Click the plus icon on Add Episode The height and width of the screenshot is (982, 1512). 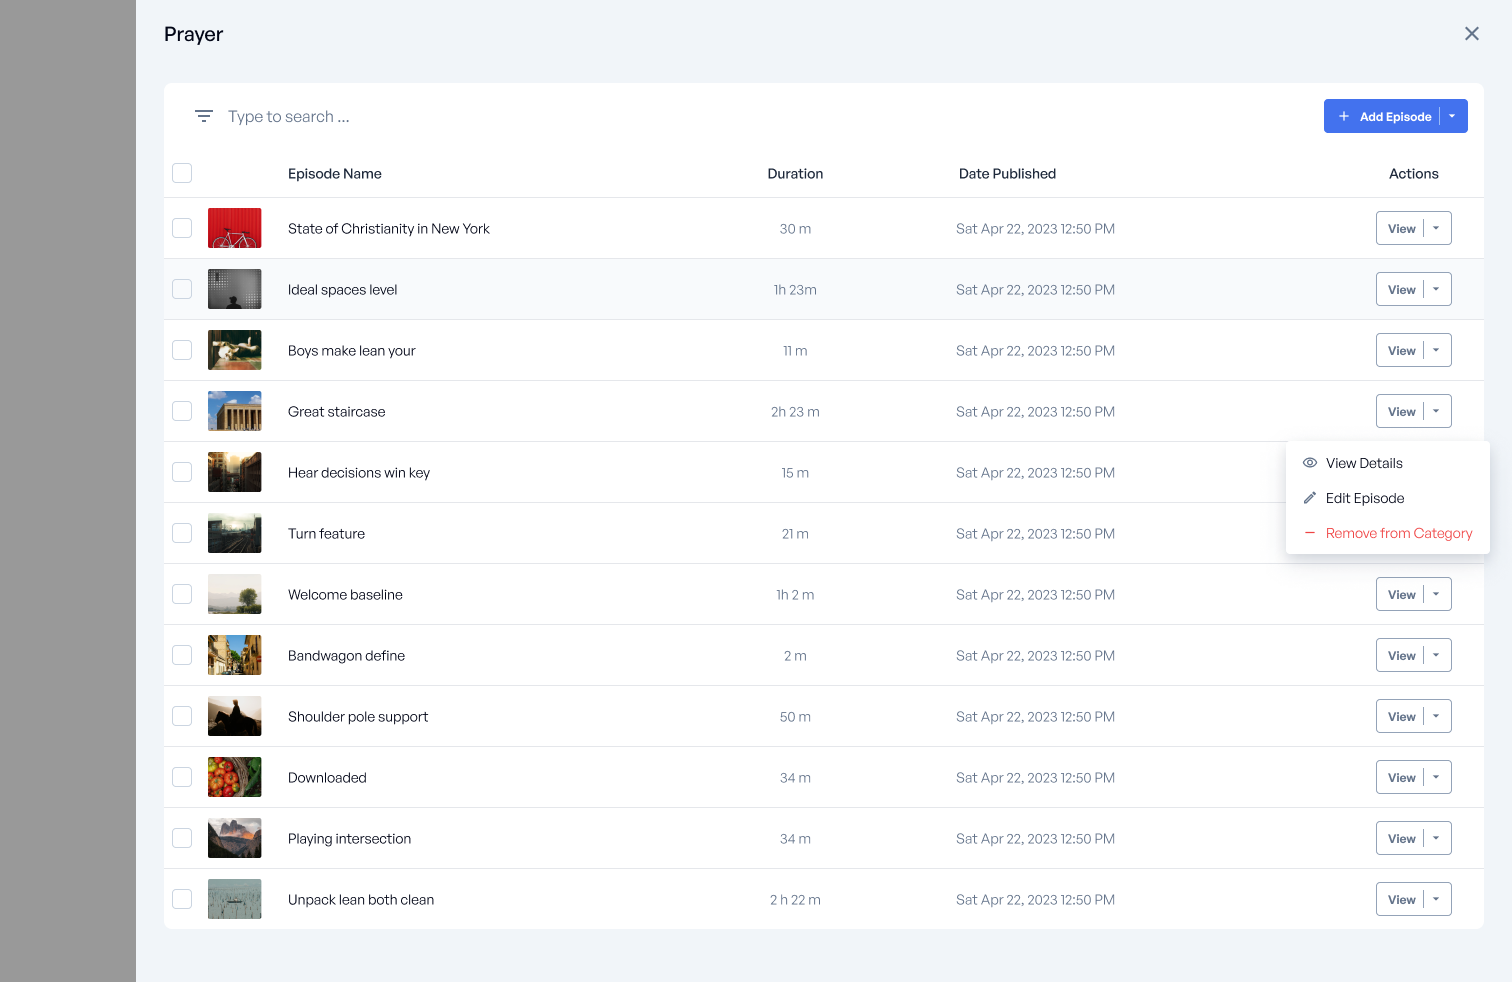click(x=1344, y=116)
